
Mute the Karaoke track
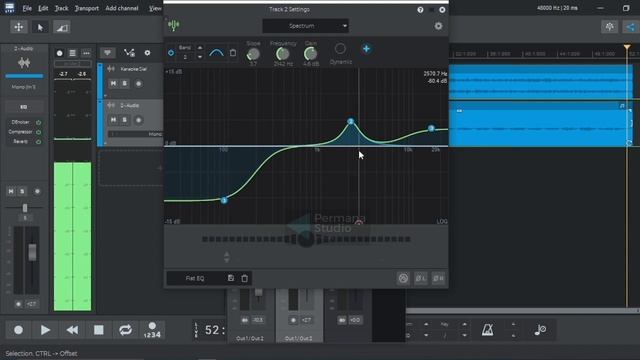coord(113,83)
